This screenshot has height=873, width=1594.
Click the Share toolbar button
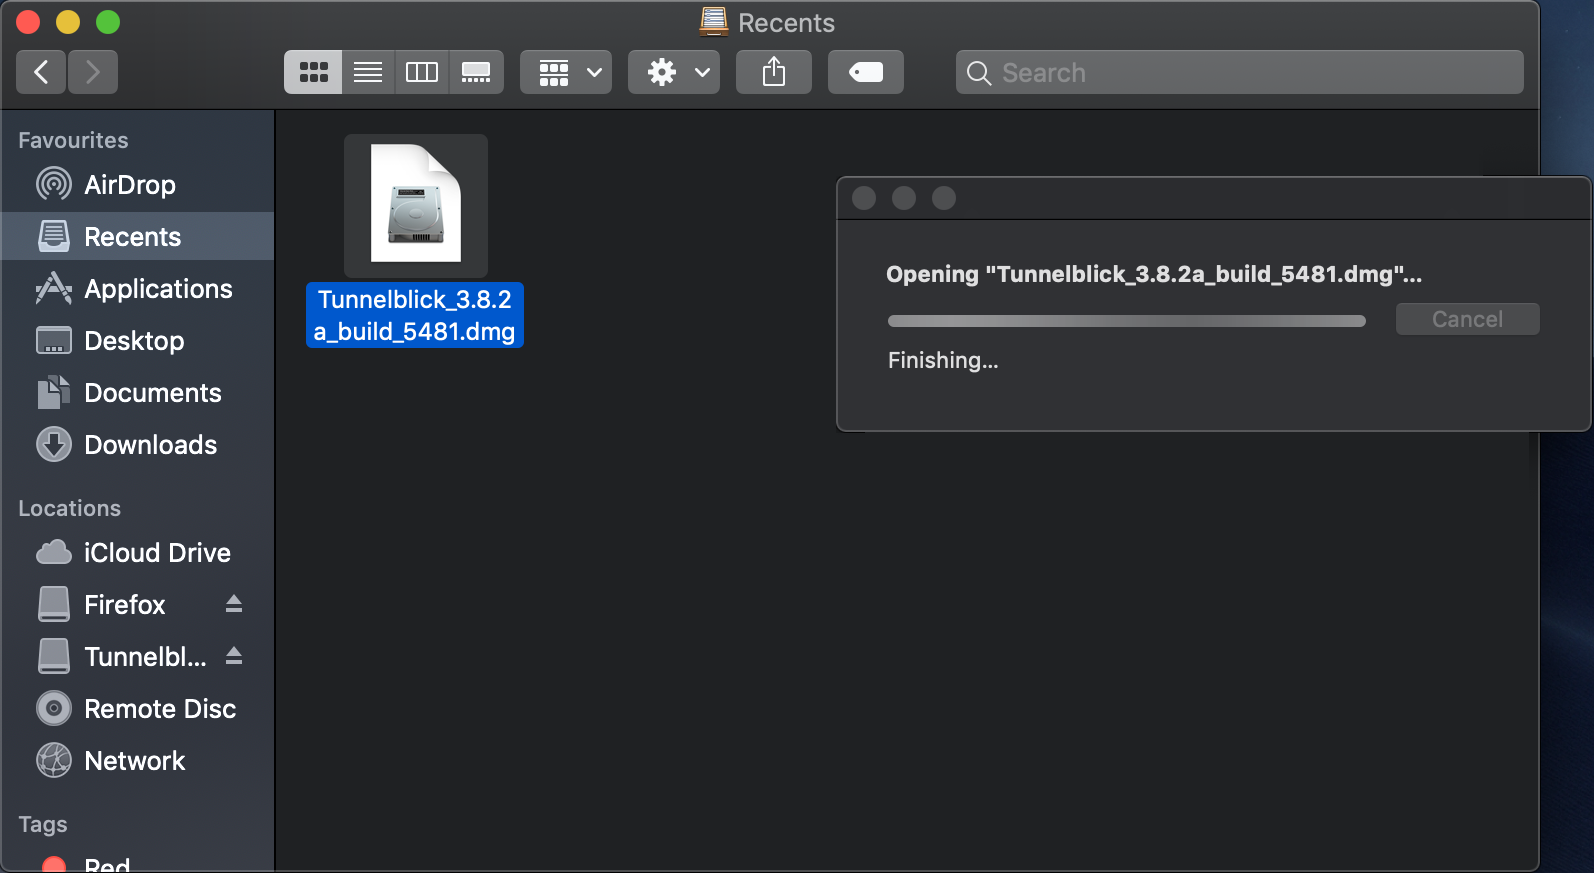point(774,72)
